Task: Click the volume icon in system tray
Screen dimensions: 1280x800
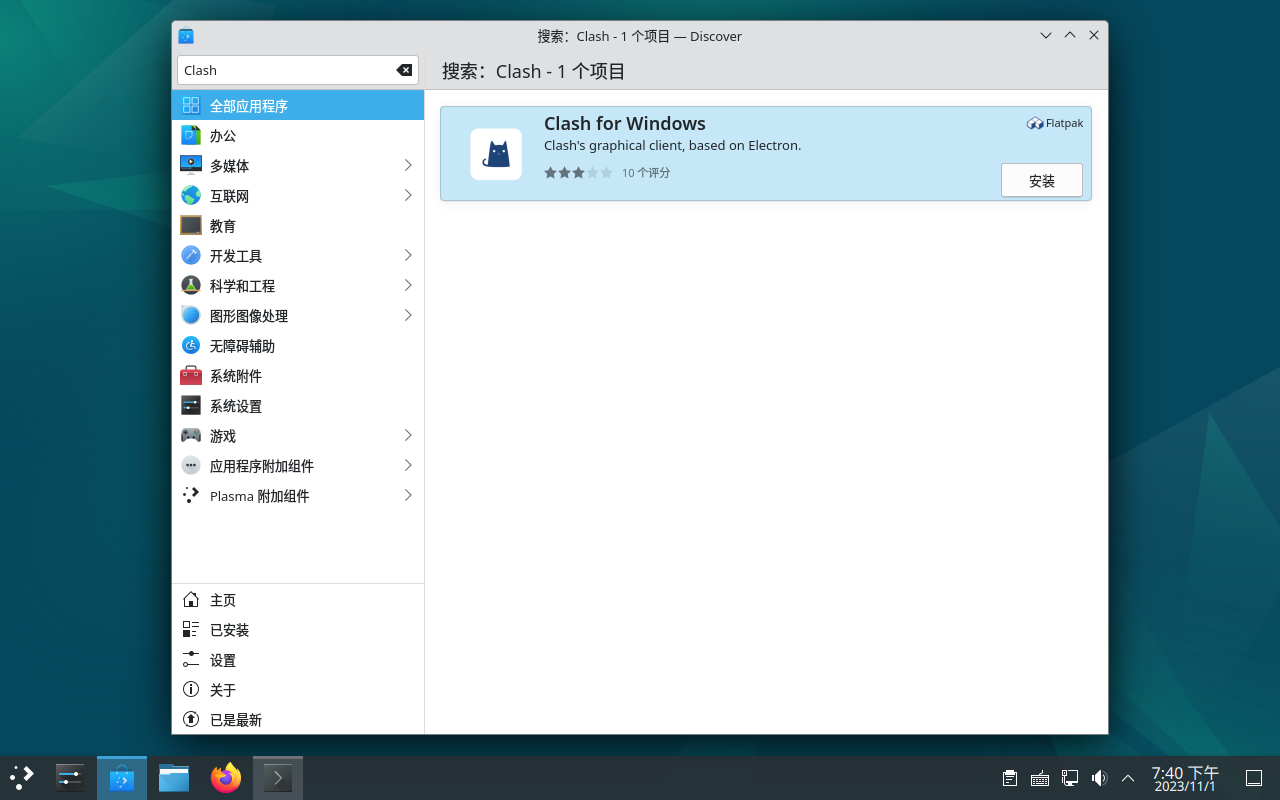Action: click(x=1099, y=778)
